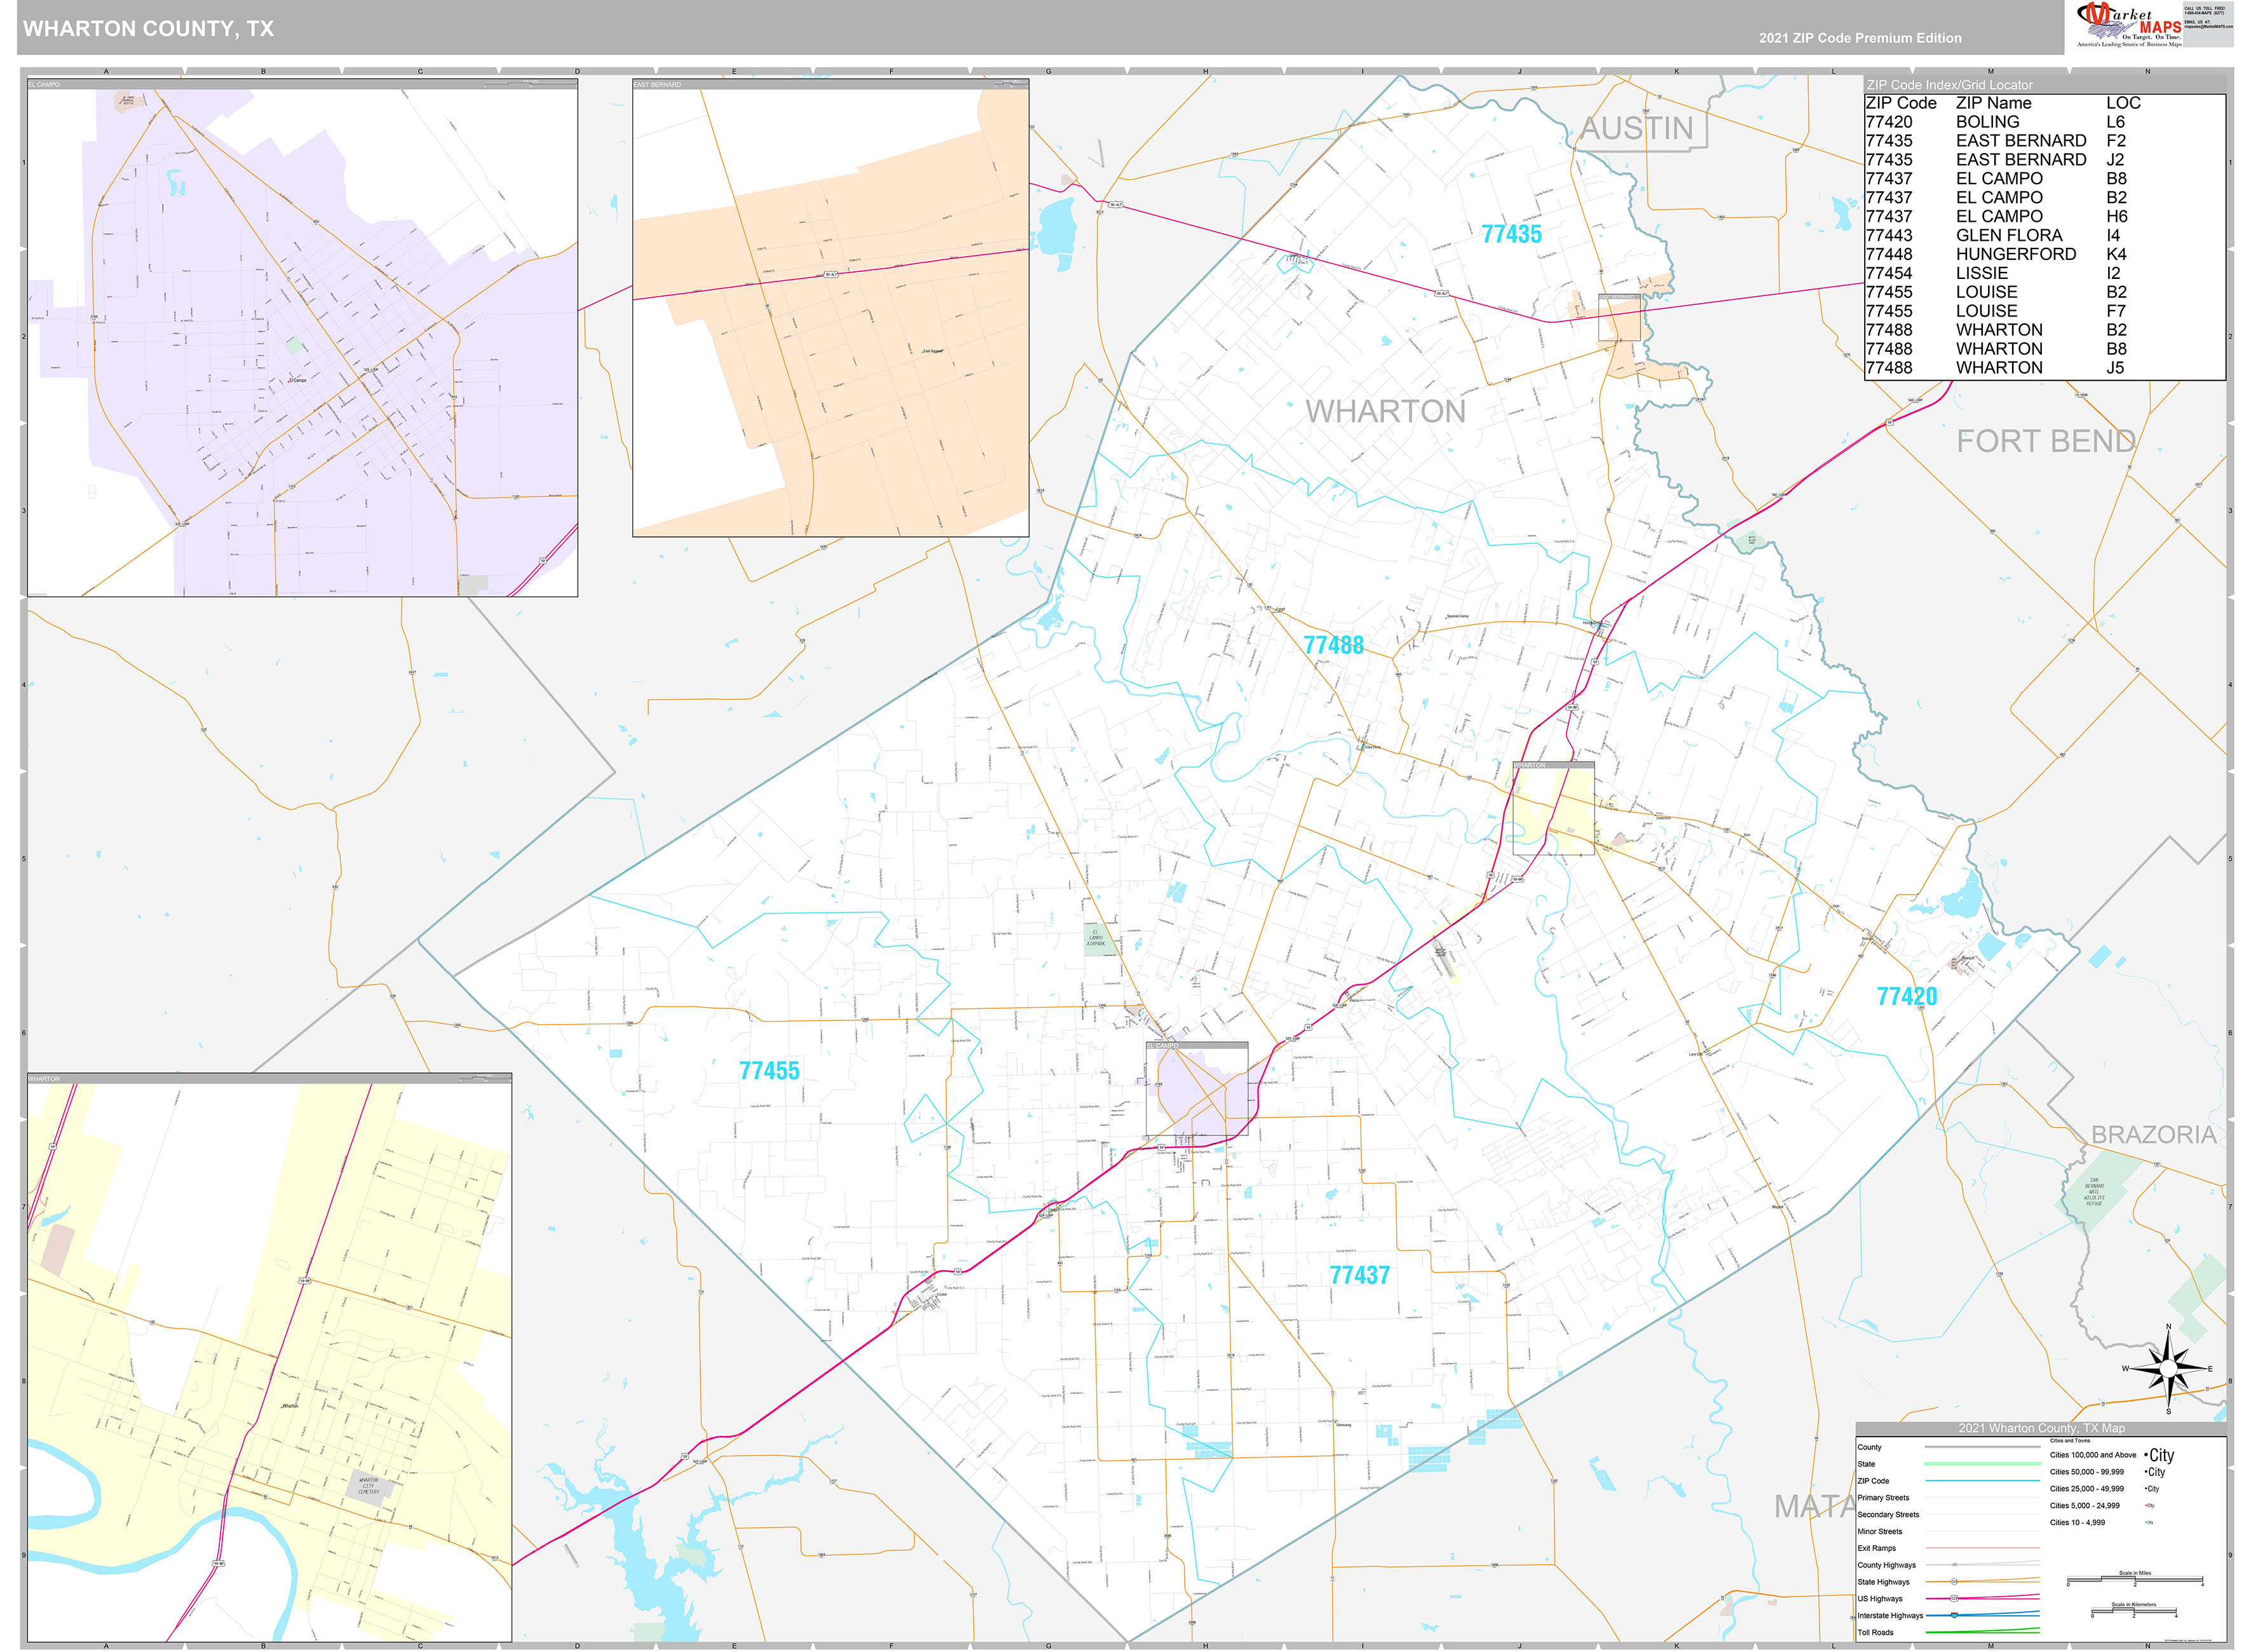
Task: Click the State legend line sample
Action: point(1982,1464)
